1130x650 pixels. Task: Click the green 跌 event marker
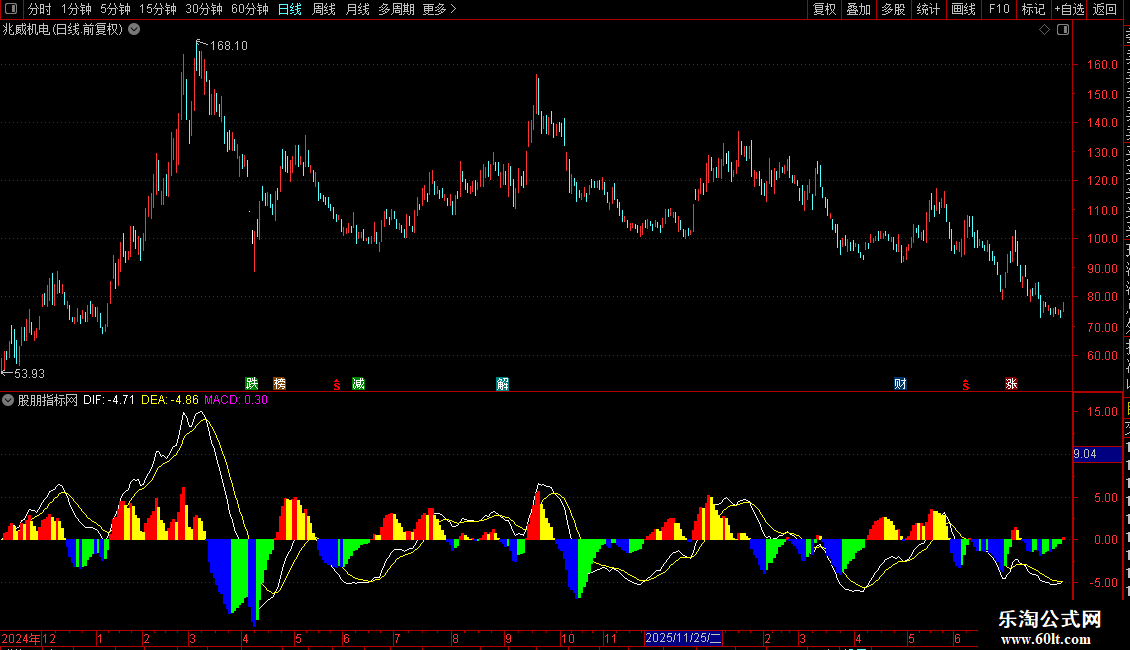pyautogui.click(x=252, y=383)
